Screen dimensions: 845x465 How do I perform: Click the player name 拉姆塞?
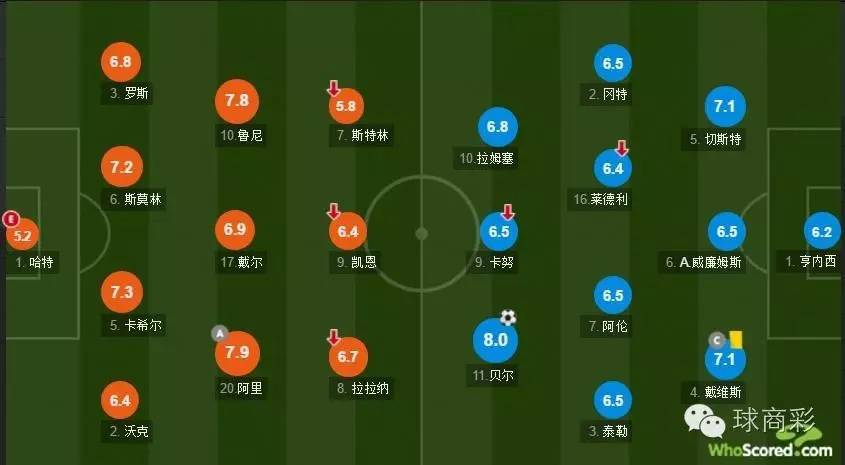pyautogui.click(x=487, y=158)
